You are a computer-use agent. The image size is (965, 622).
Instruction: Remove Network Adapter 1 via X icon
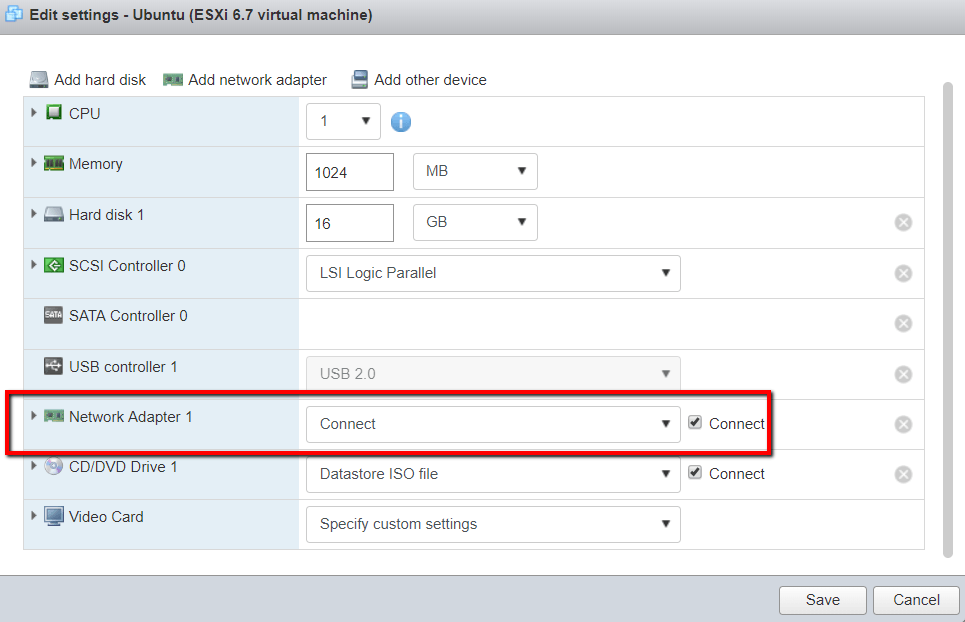click(903, 424)
